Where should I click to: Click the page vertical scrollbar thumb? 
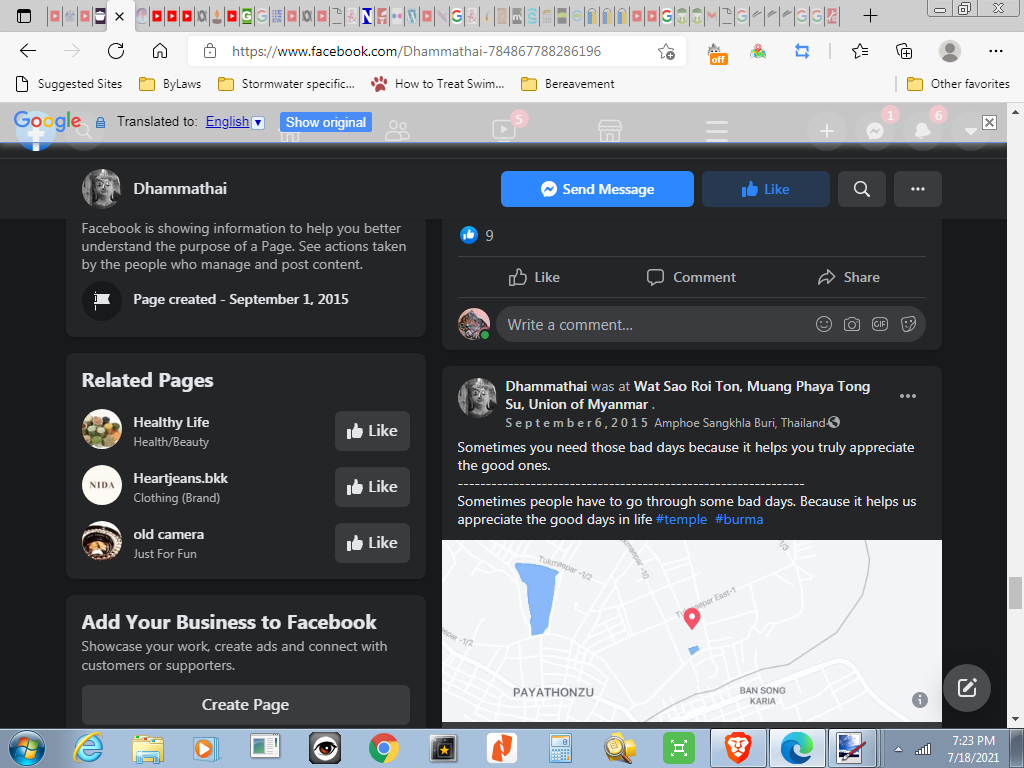click(1015, 593)
